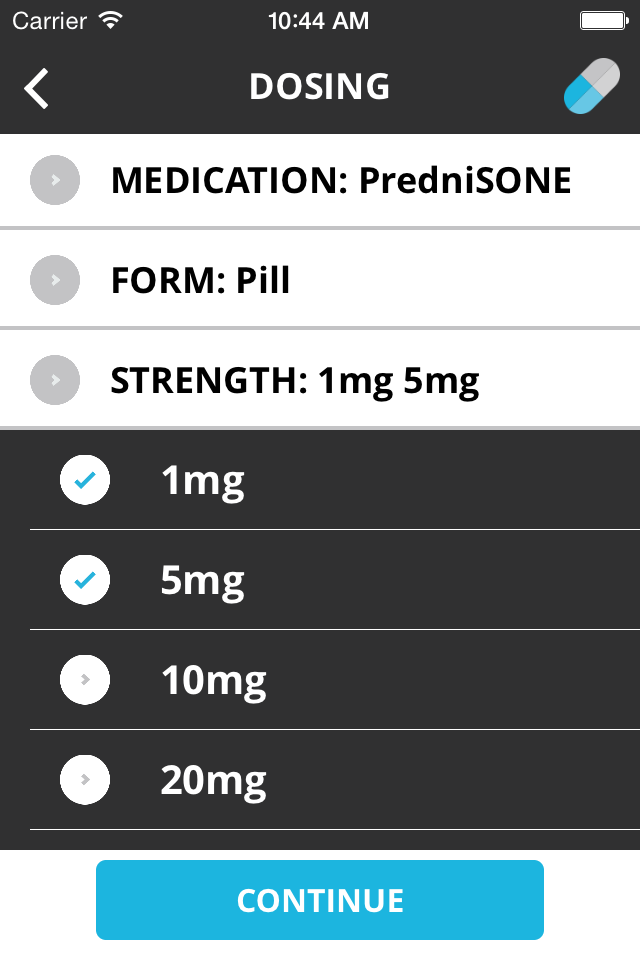
Task: Tap the back arrow in header
Action: (x=36, y=89)
